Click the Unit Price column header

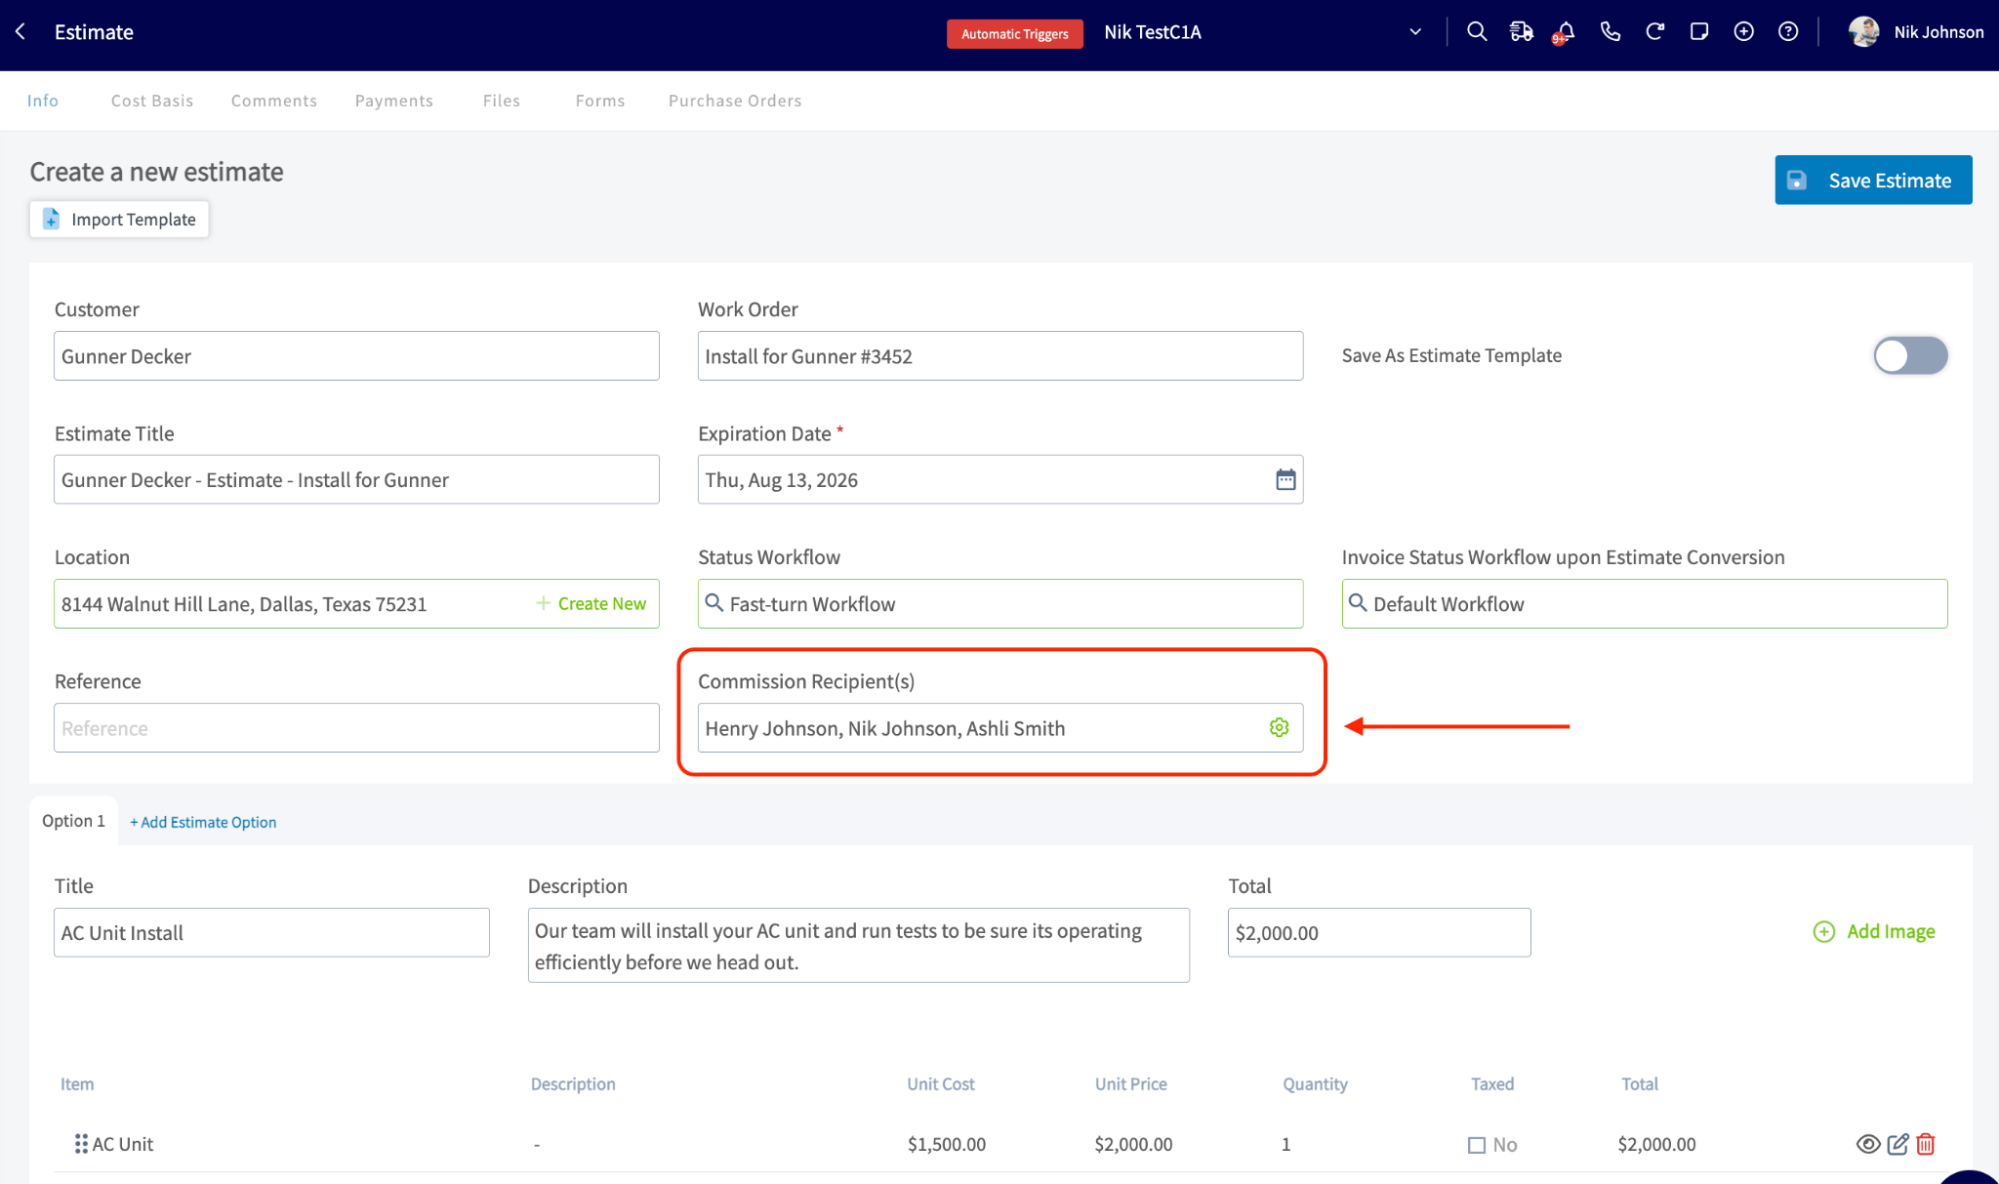point(1130,1084)
